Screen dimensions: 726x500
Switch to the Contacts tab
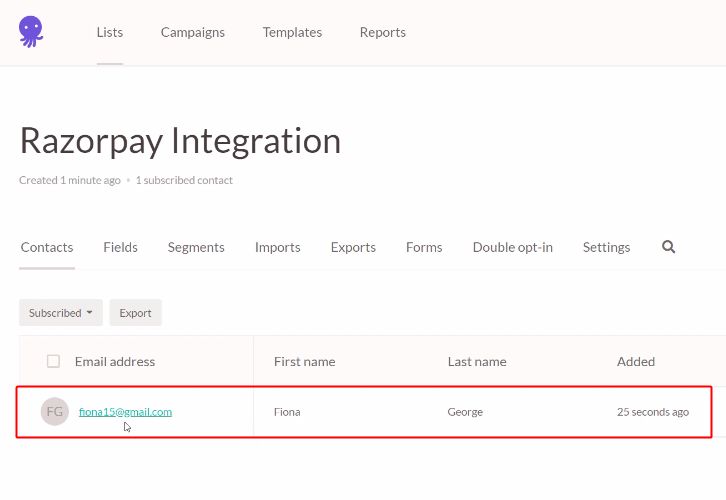[47, 247]
